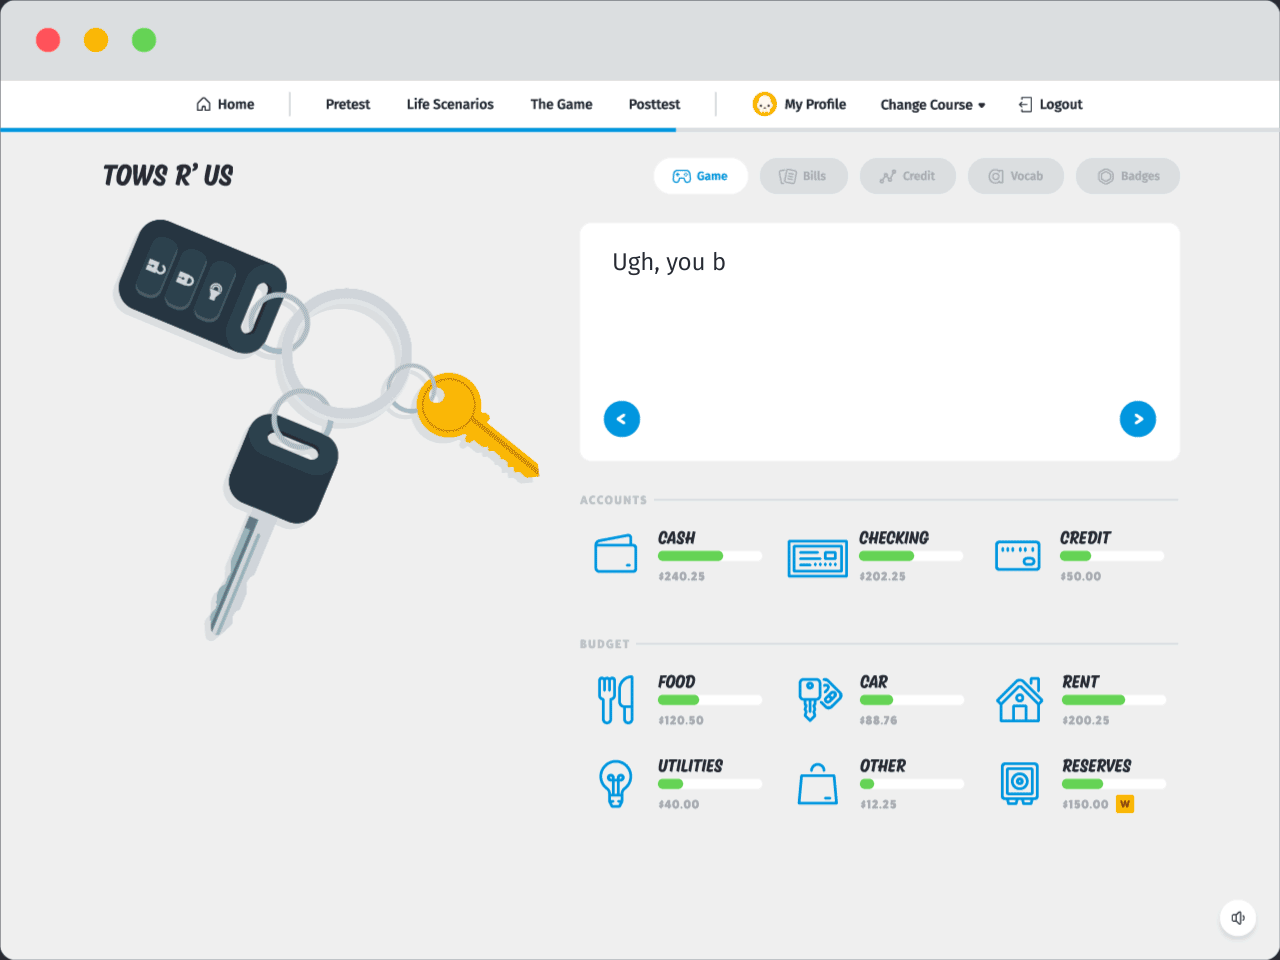The image size is (1280, 960).
Task: Open the Other shopping bag budget icon
Action: [818, 784]
